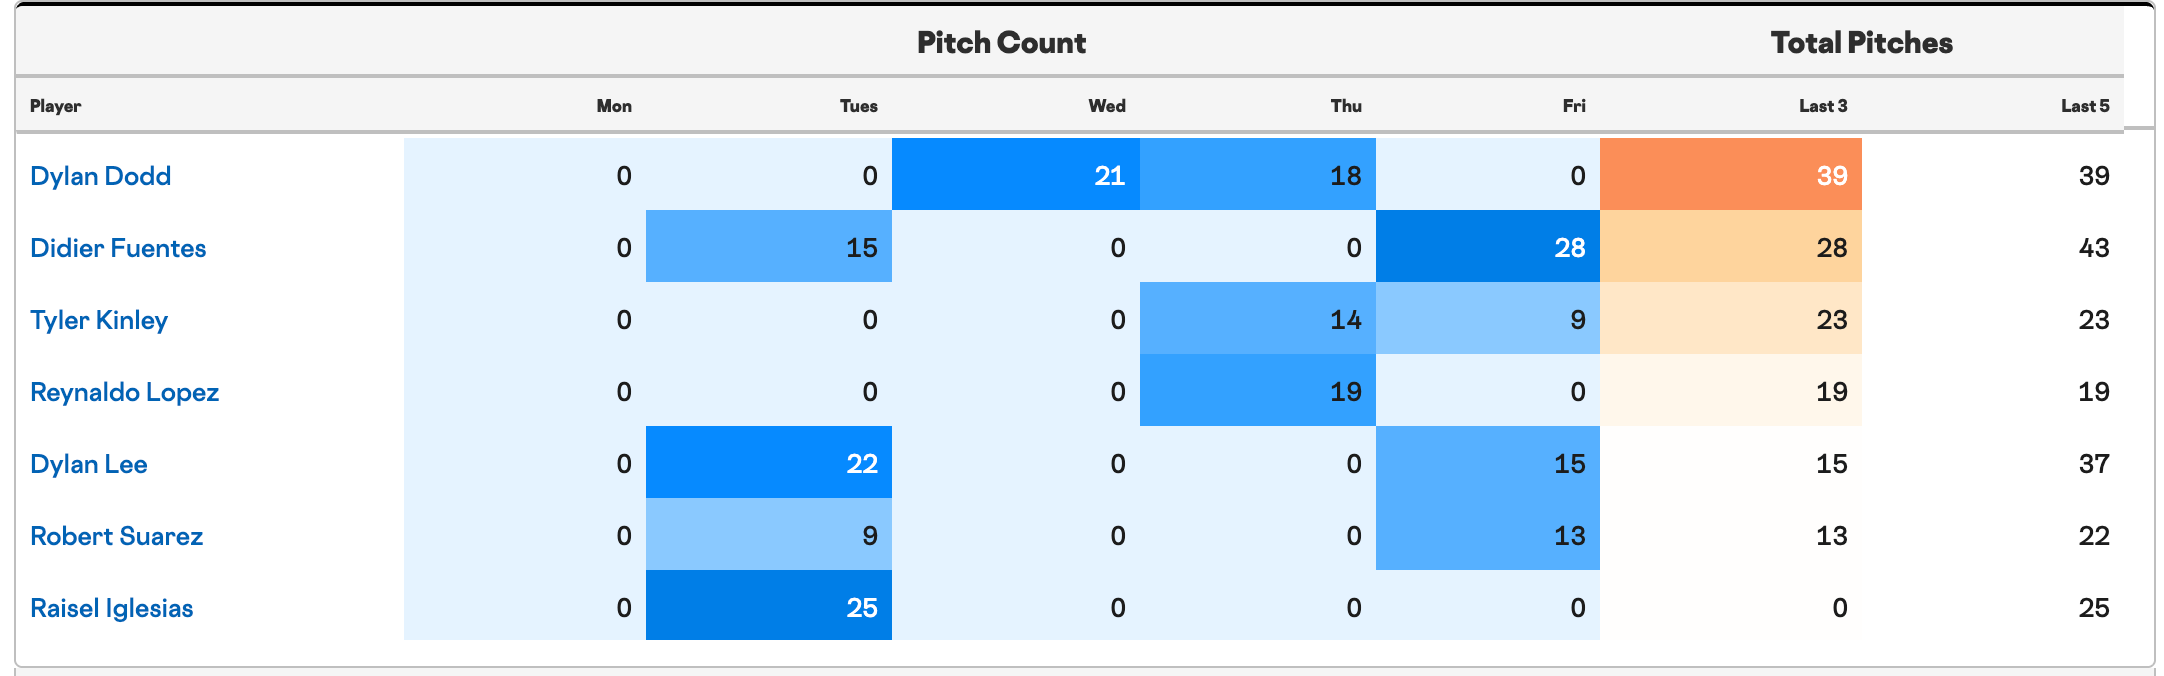Open Robert Suarez player link
This screenshot has height=676, width=2164.
(x=116, y=536)
